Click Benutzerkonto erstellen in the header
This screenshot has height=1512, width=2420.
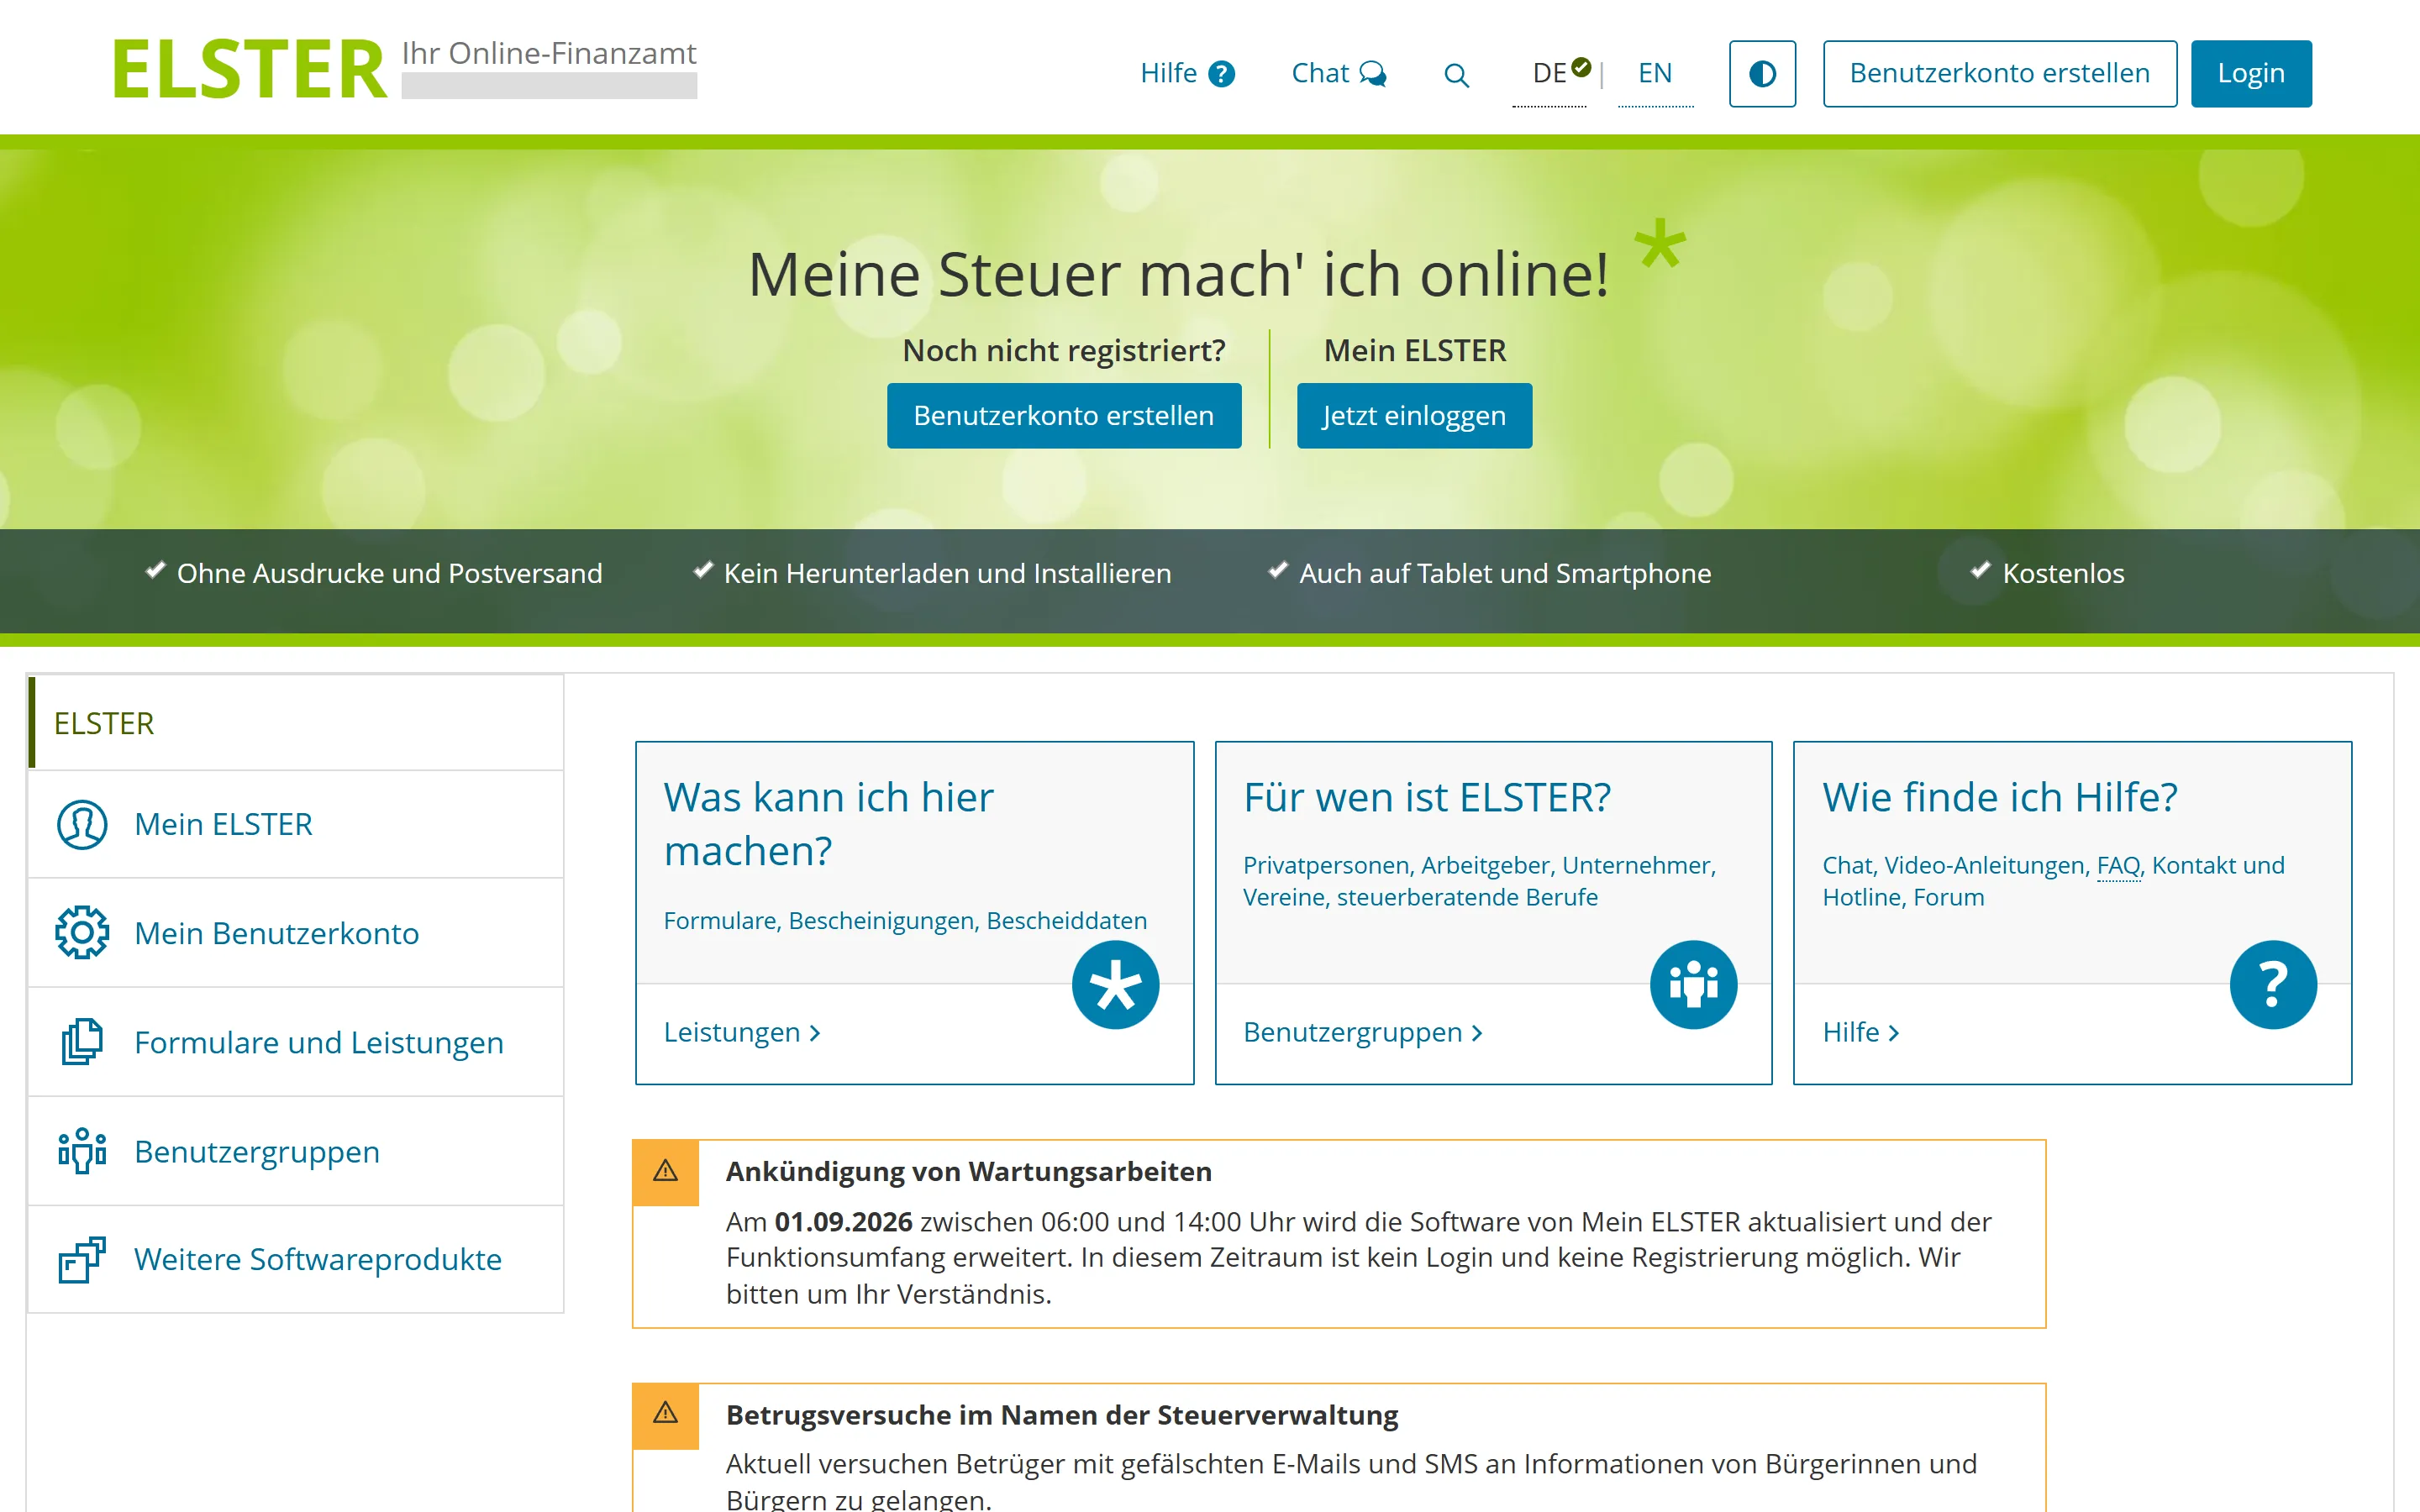[1999, 74]
